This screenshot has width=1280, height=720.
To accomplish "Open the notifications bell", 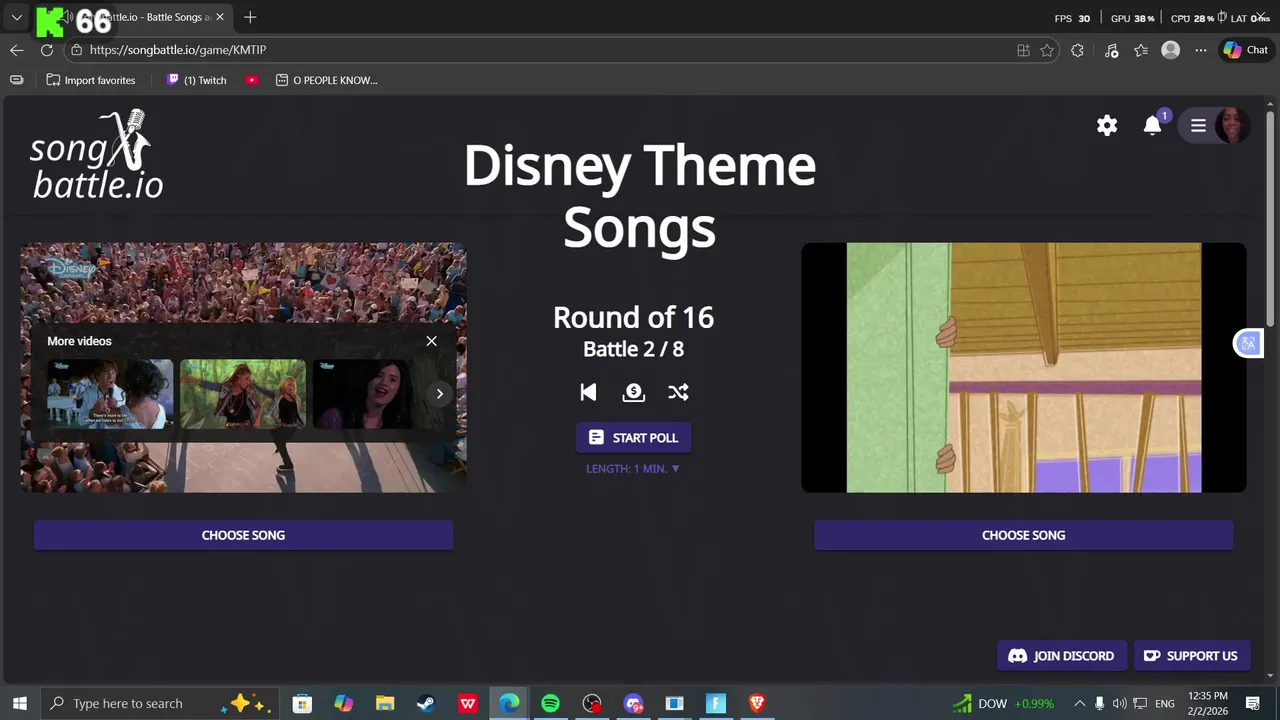I will point(1153,125).
